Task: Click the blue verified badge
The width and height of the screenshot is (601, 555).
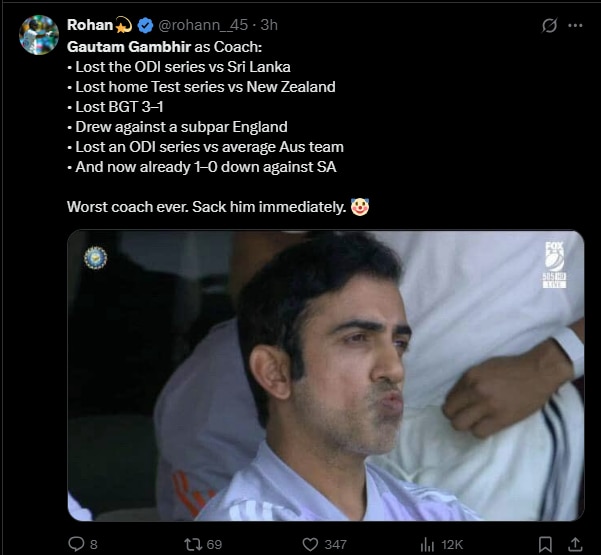Action: (x=143, y=24)
